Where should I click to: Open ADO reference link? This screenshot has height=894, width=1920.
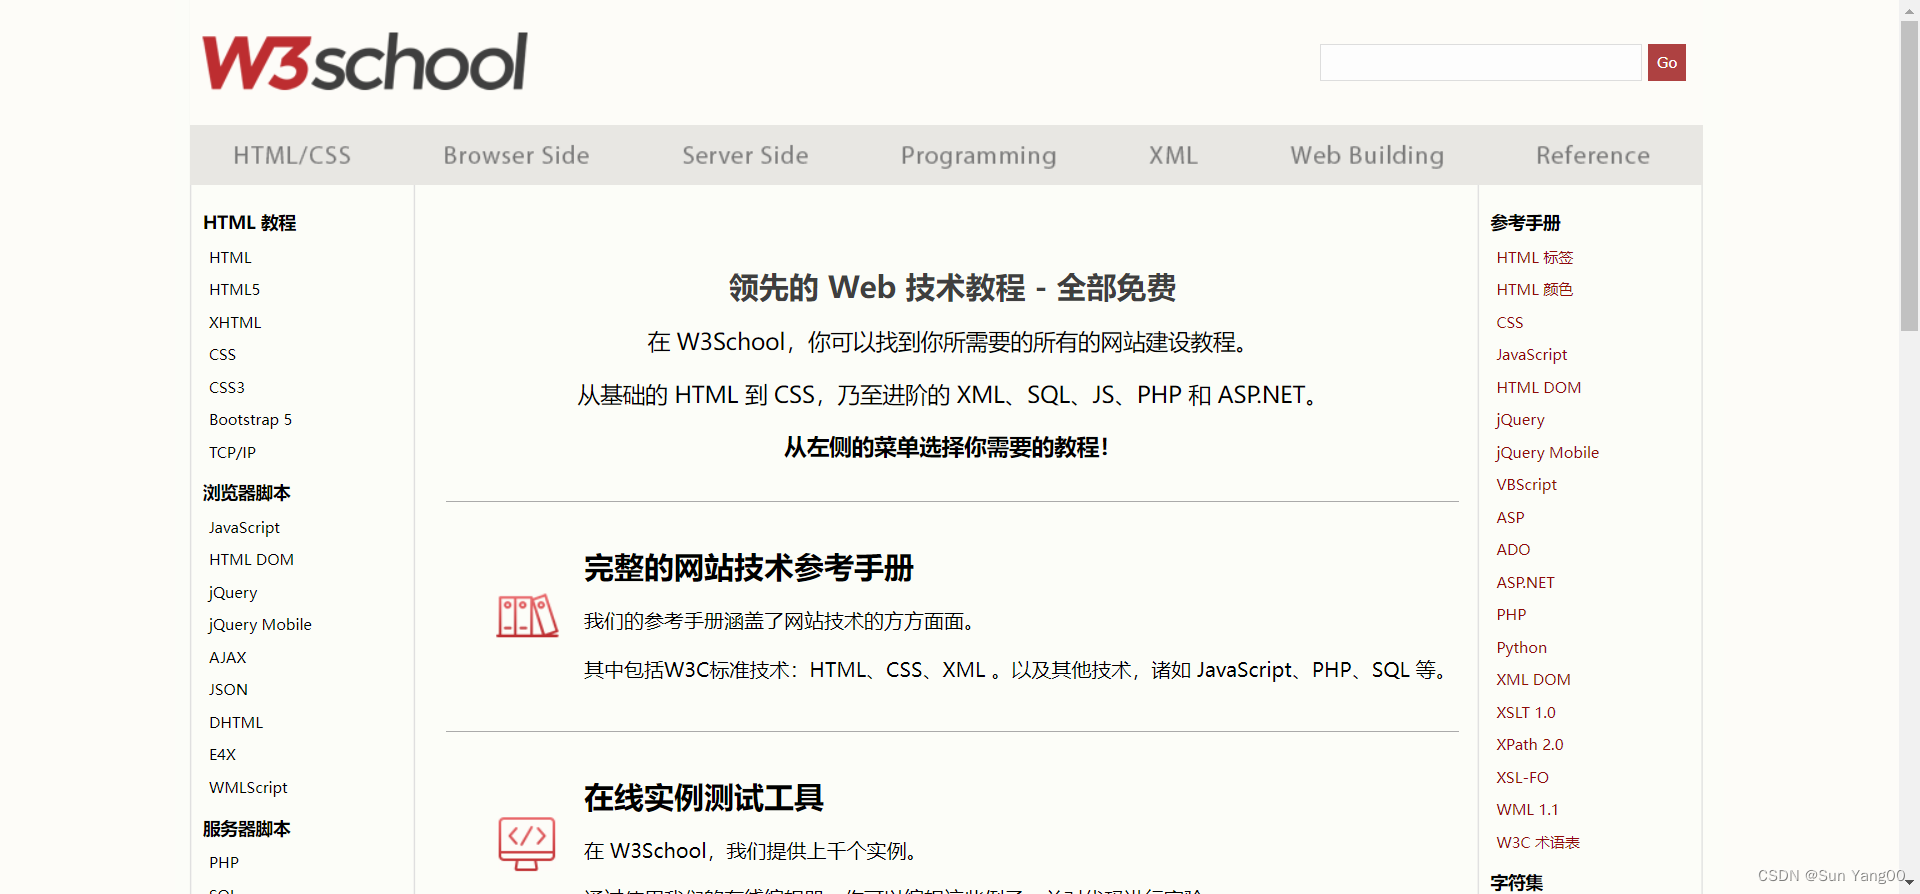tap(1513, 550)
